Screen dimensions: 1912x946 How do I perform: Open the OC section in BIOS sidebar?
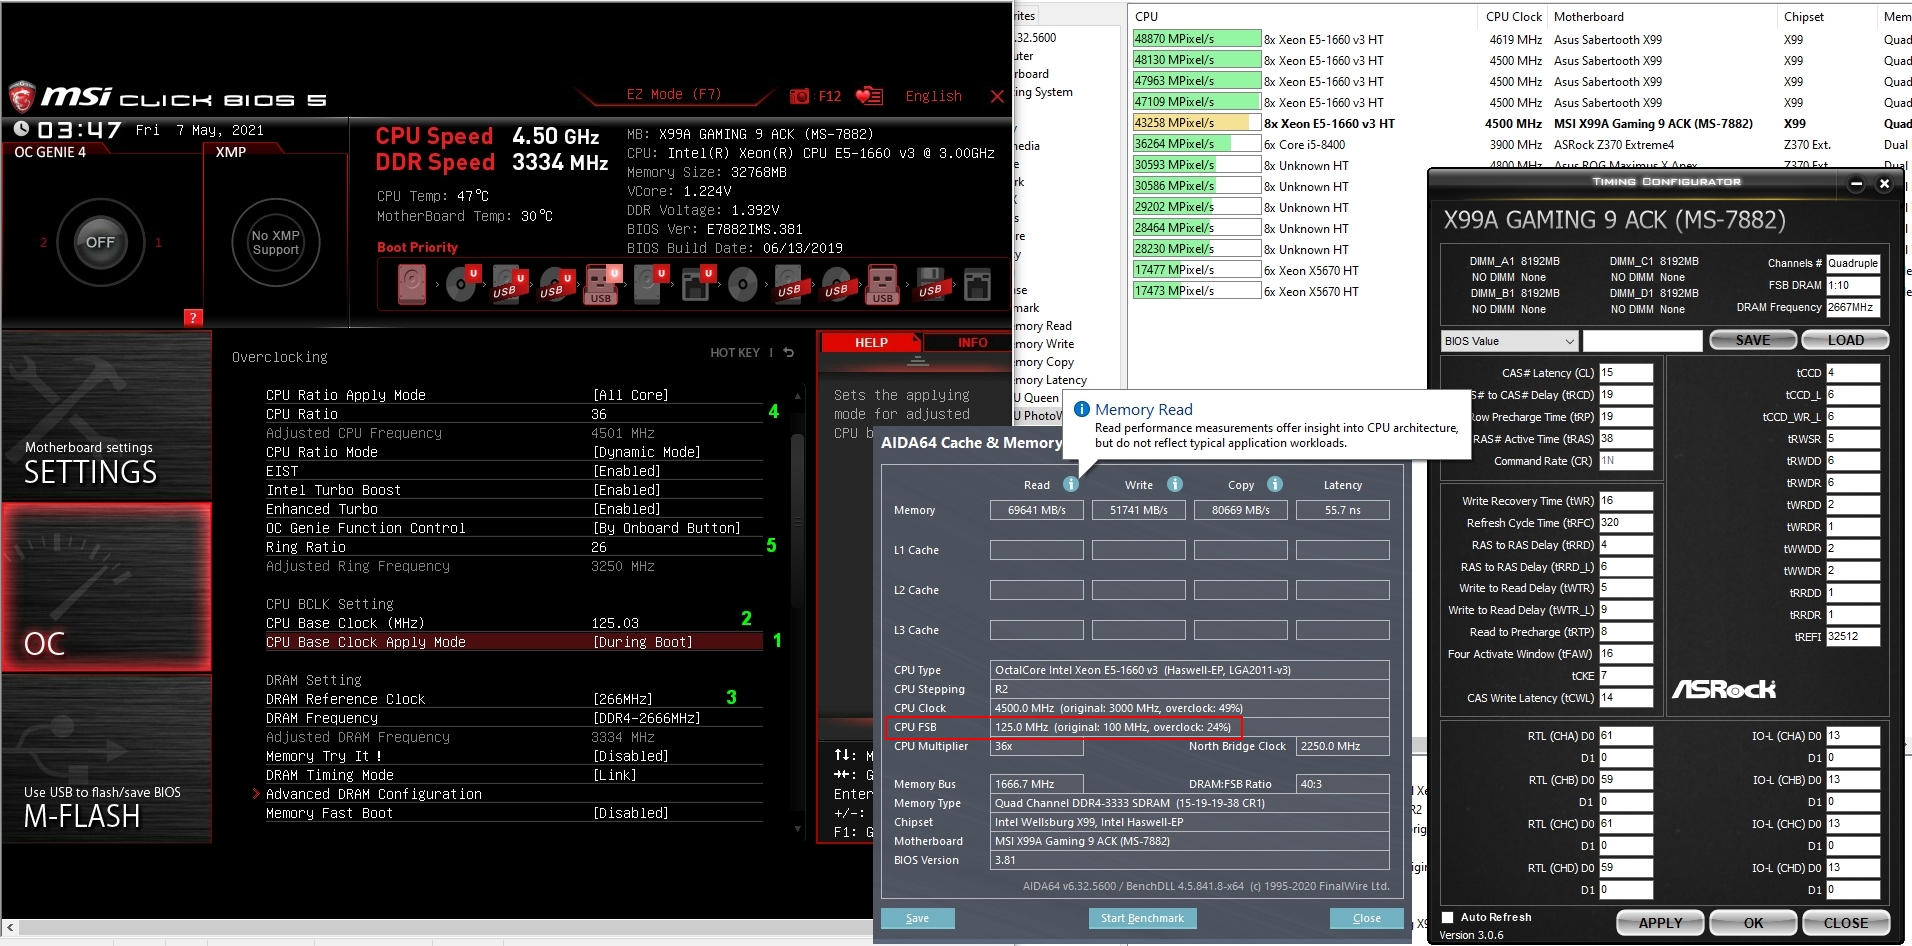click(106, 587)
